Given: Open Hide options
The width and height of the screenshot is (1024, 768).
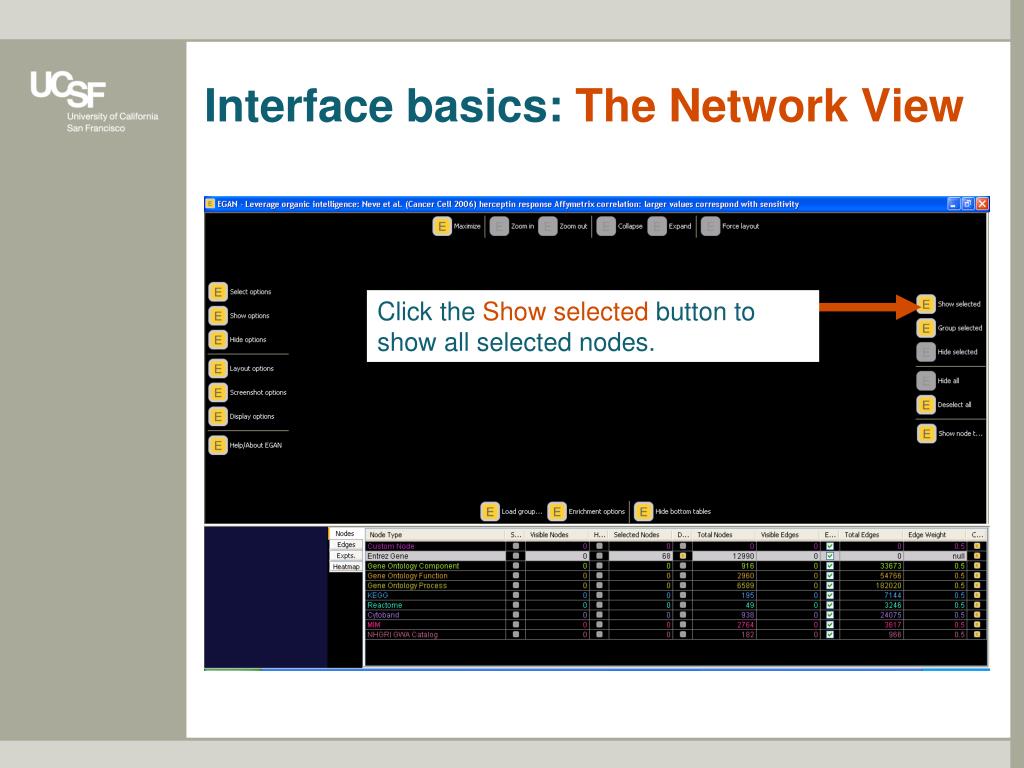Looking at the screenshot, I should coord(218,340).
